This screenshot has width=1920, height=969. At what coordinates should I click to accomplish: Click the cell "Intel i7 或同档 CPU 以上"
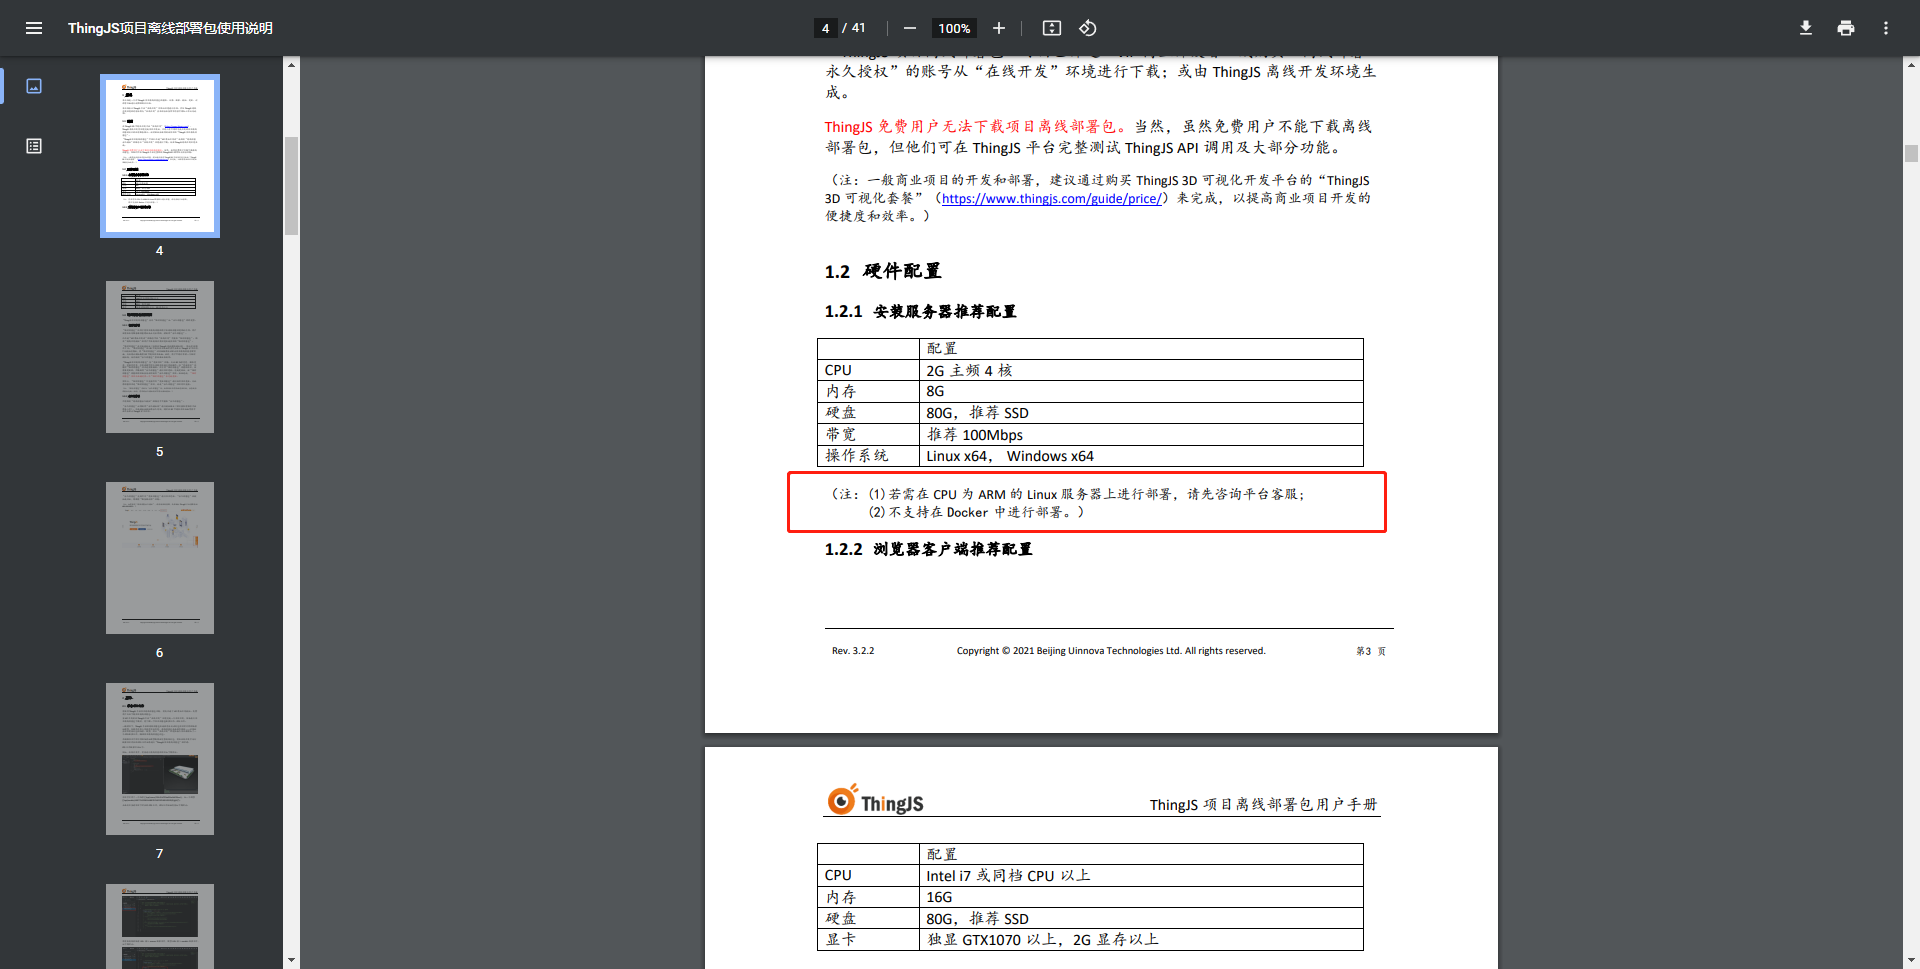pos(1141,875)
